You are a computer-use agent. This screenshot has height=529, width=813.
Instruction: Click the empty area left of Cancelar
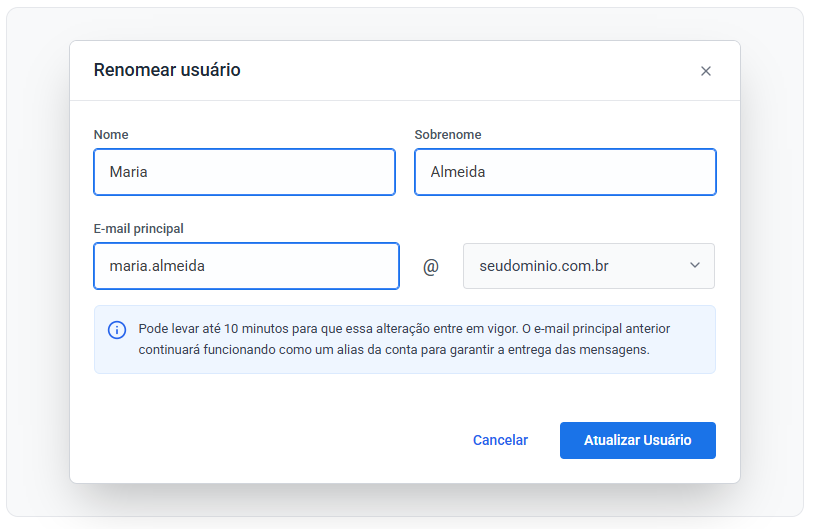(270, 440)
